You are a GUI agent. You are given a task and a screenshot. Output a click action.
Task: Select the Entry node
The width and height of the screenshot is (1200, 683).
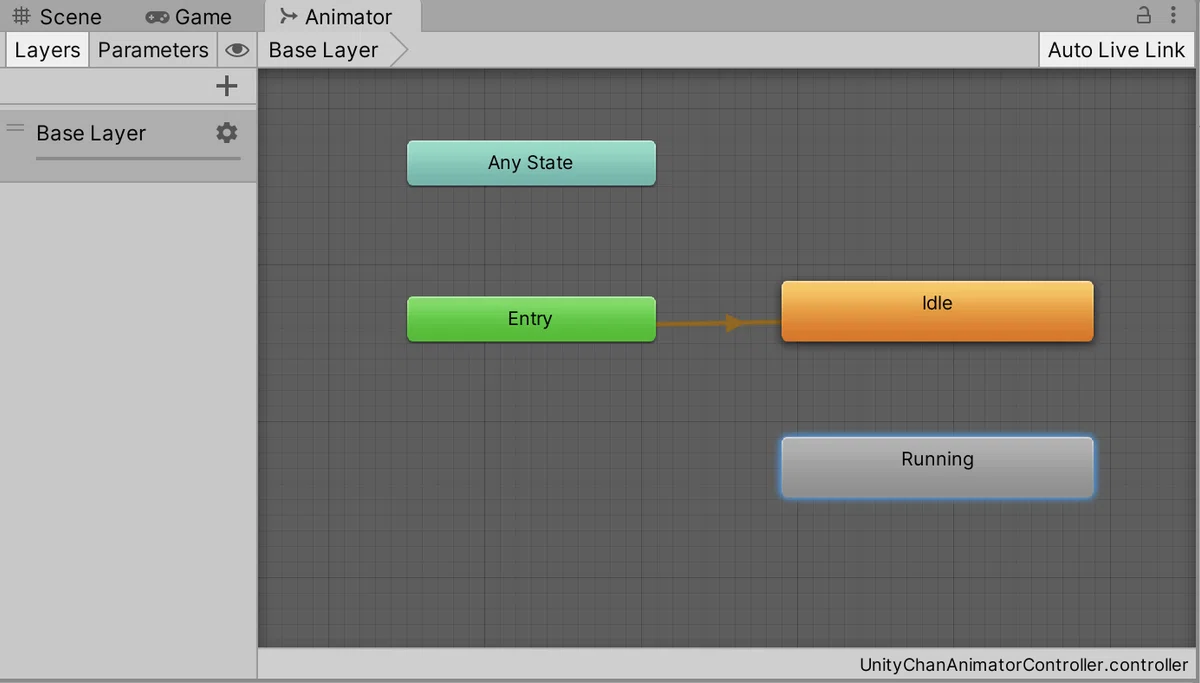coord(531,319)
